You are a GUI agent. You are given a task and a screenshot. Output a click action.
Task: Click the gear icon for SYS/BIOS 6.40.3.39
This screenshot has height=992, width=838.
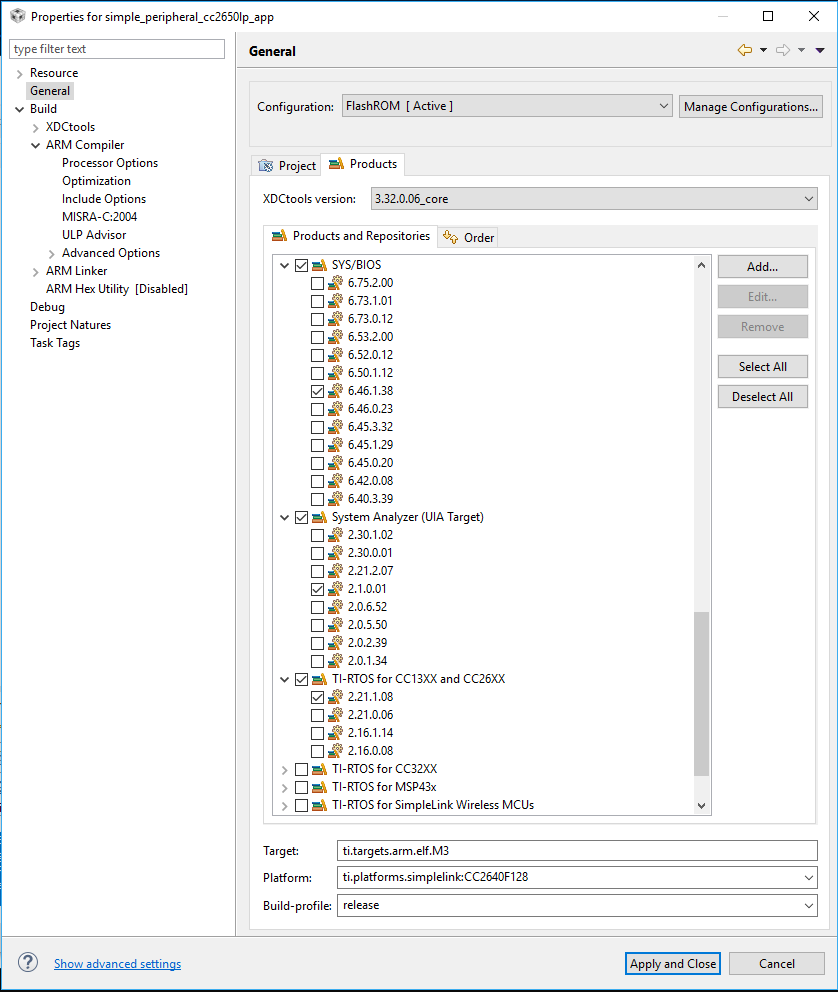click(335, 499)
